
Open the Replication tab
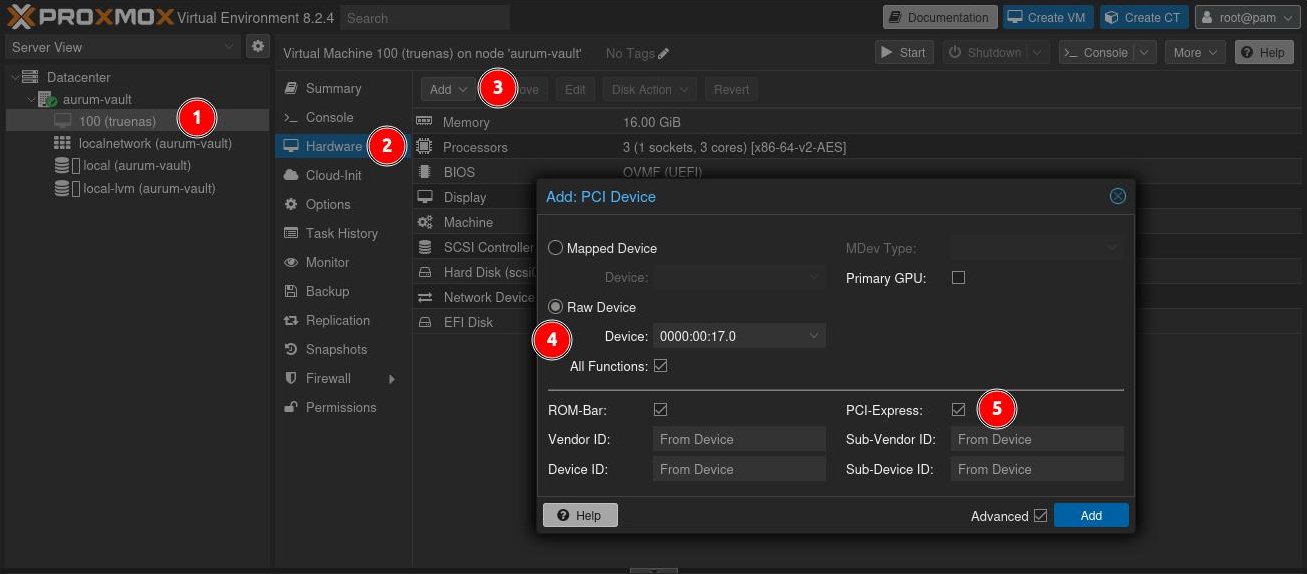342,320
